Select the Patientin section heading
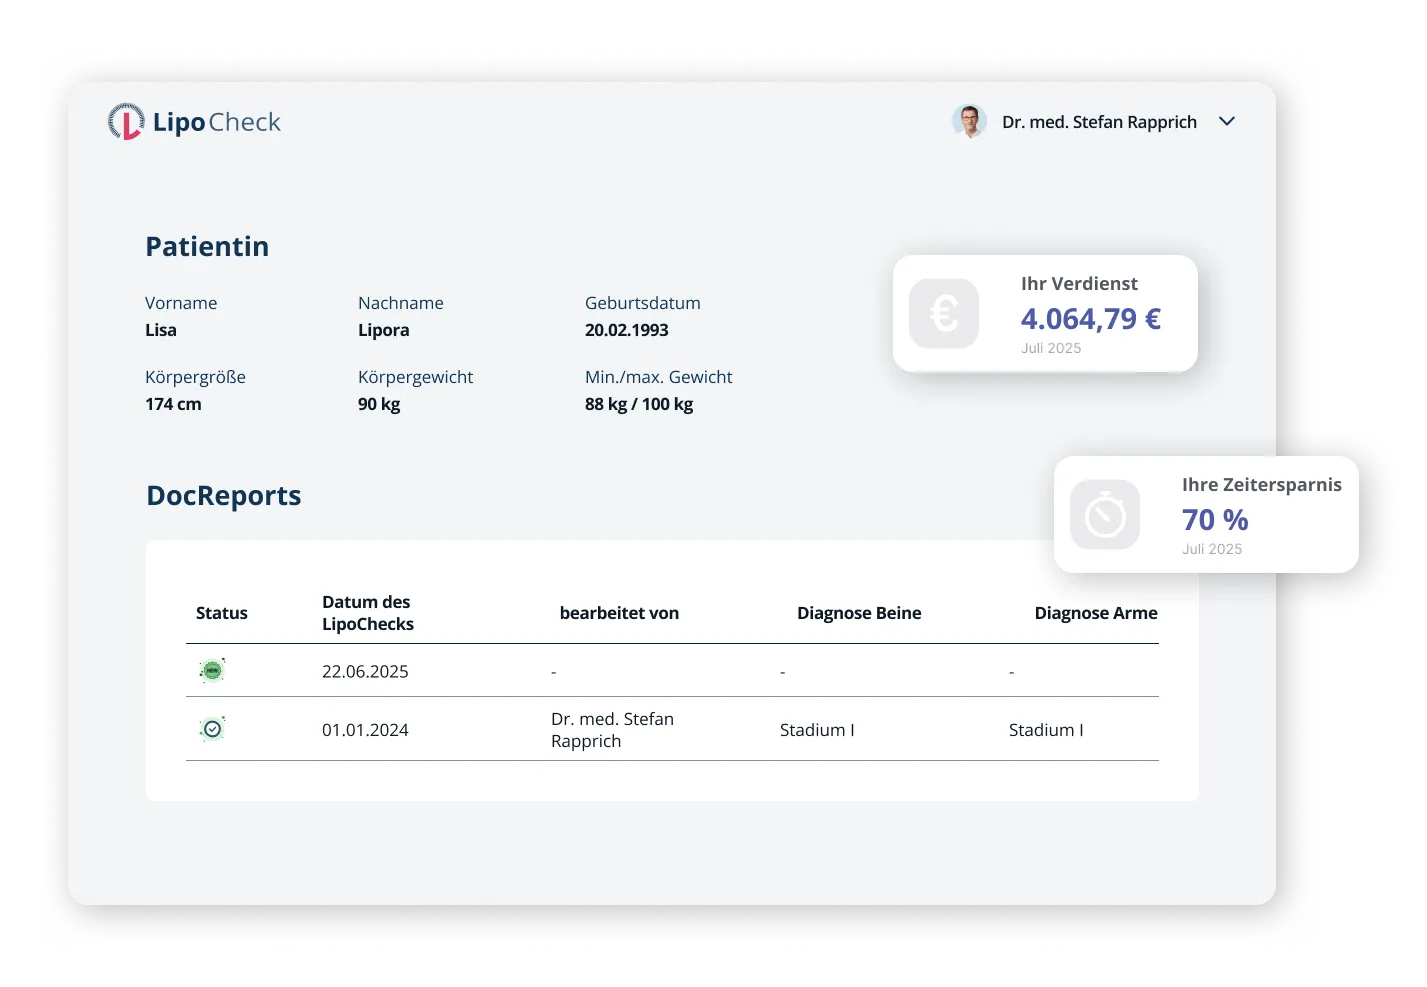Image resolution: width=1427 pixels, height=987 pixels. pos(207,246)
